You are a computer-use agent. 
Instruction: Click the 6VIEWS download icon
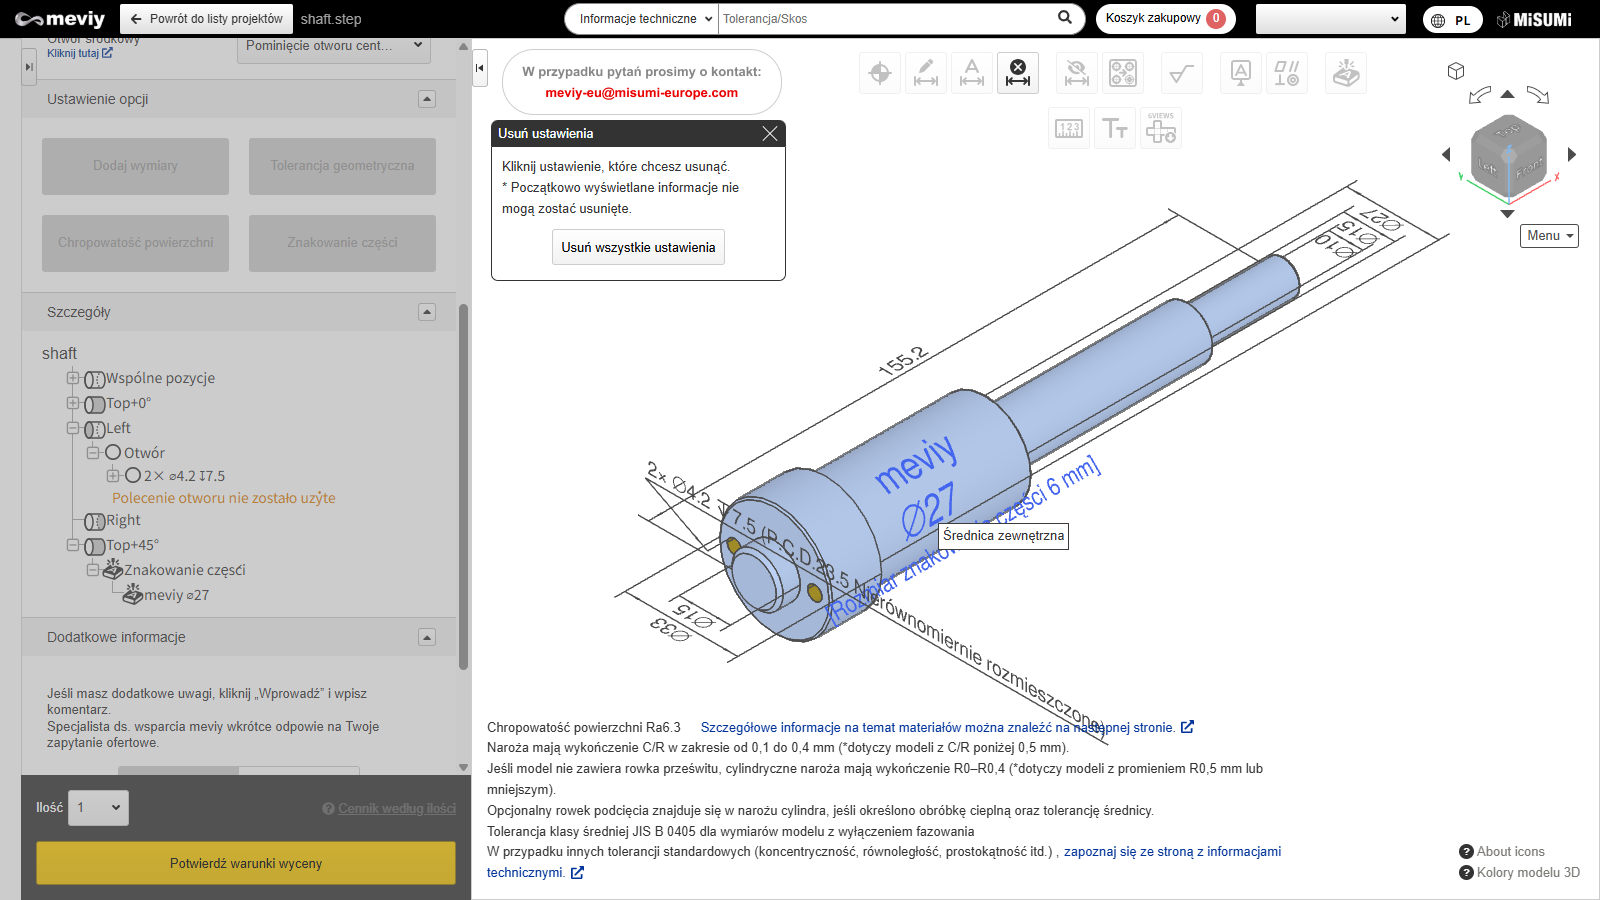click(x=1160, y=128)
